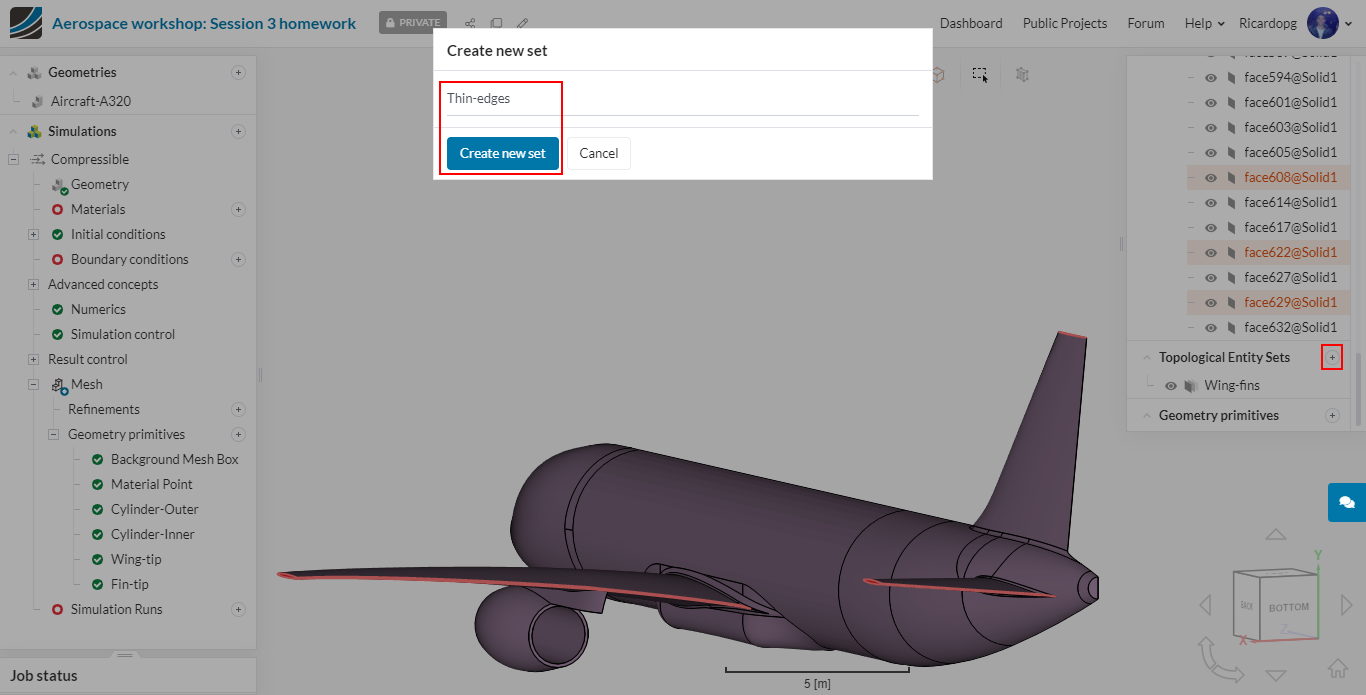Select the Wing-tip primitive
The image size is (1366, 695).
[136, 559]
